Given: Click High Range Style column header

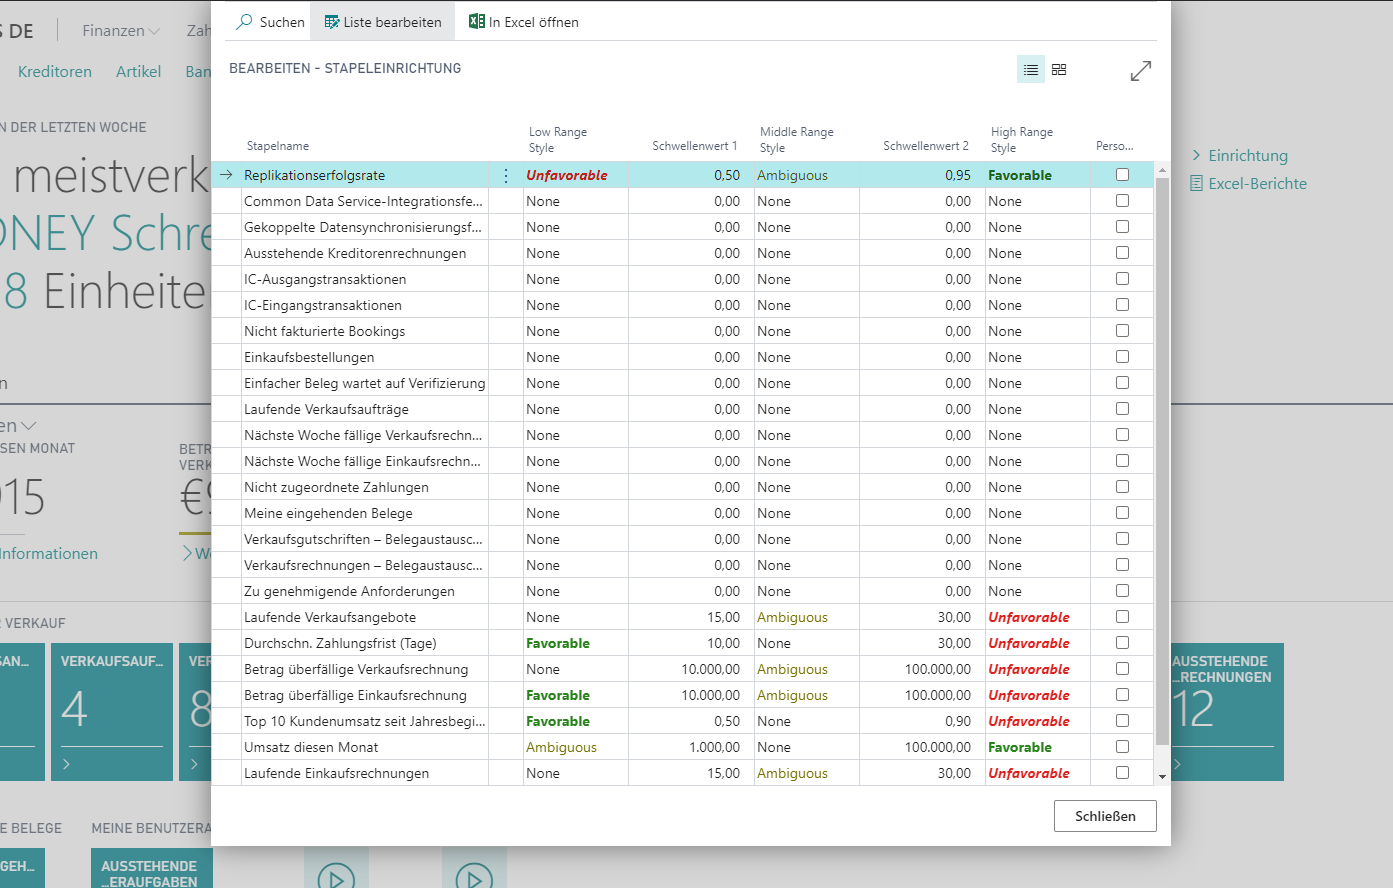Looking at the screenshot, I should (x=1022, y=140).
